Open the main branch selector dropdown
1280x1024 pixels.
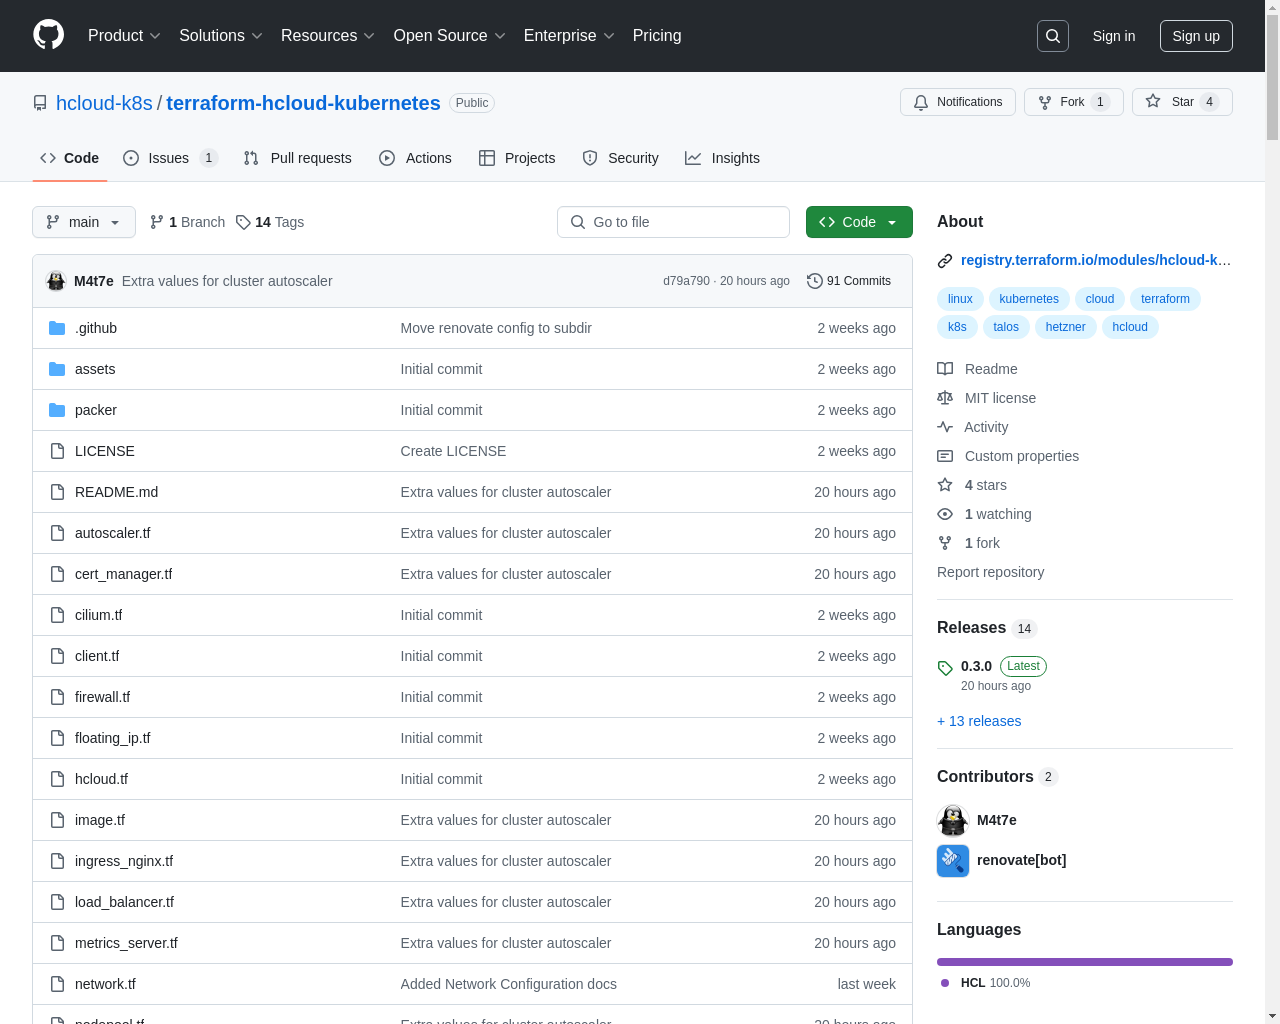84,222
